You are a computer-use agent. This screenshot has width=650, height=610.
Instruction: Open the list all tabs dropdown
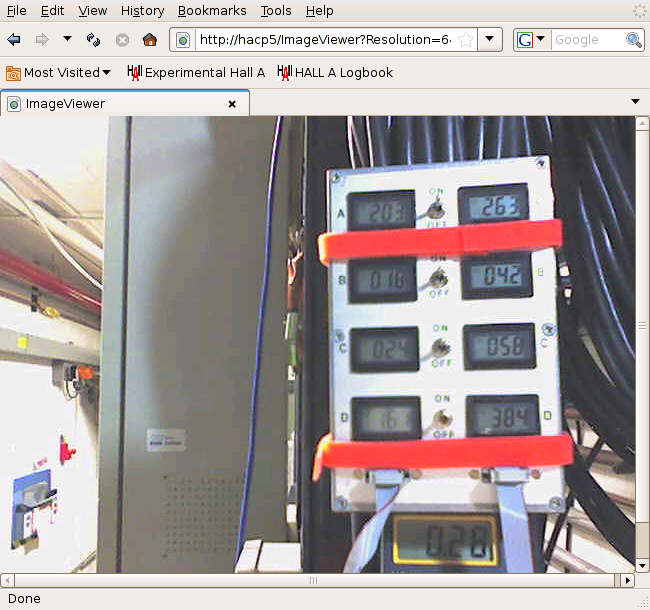pyautogui.click(x=635, y=102)
